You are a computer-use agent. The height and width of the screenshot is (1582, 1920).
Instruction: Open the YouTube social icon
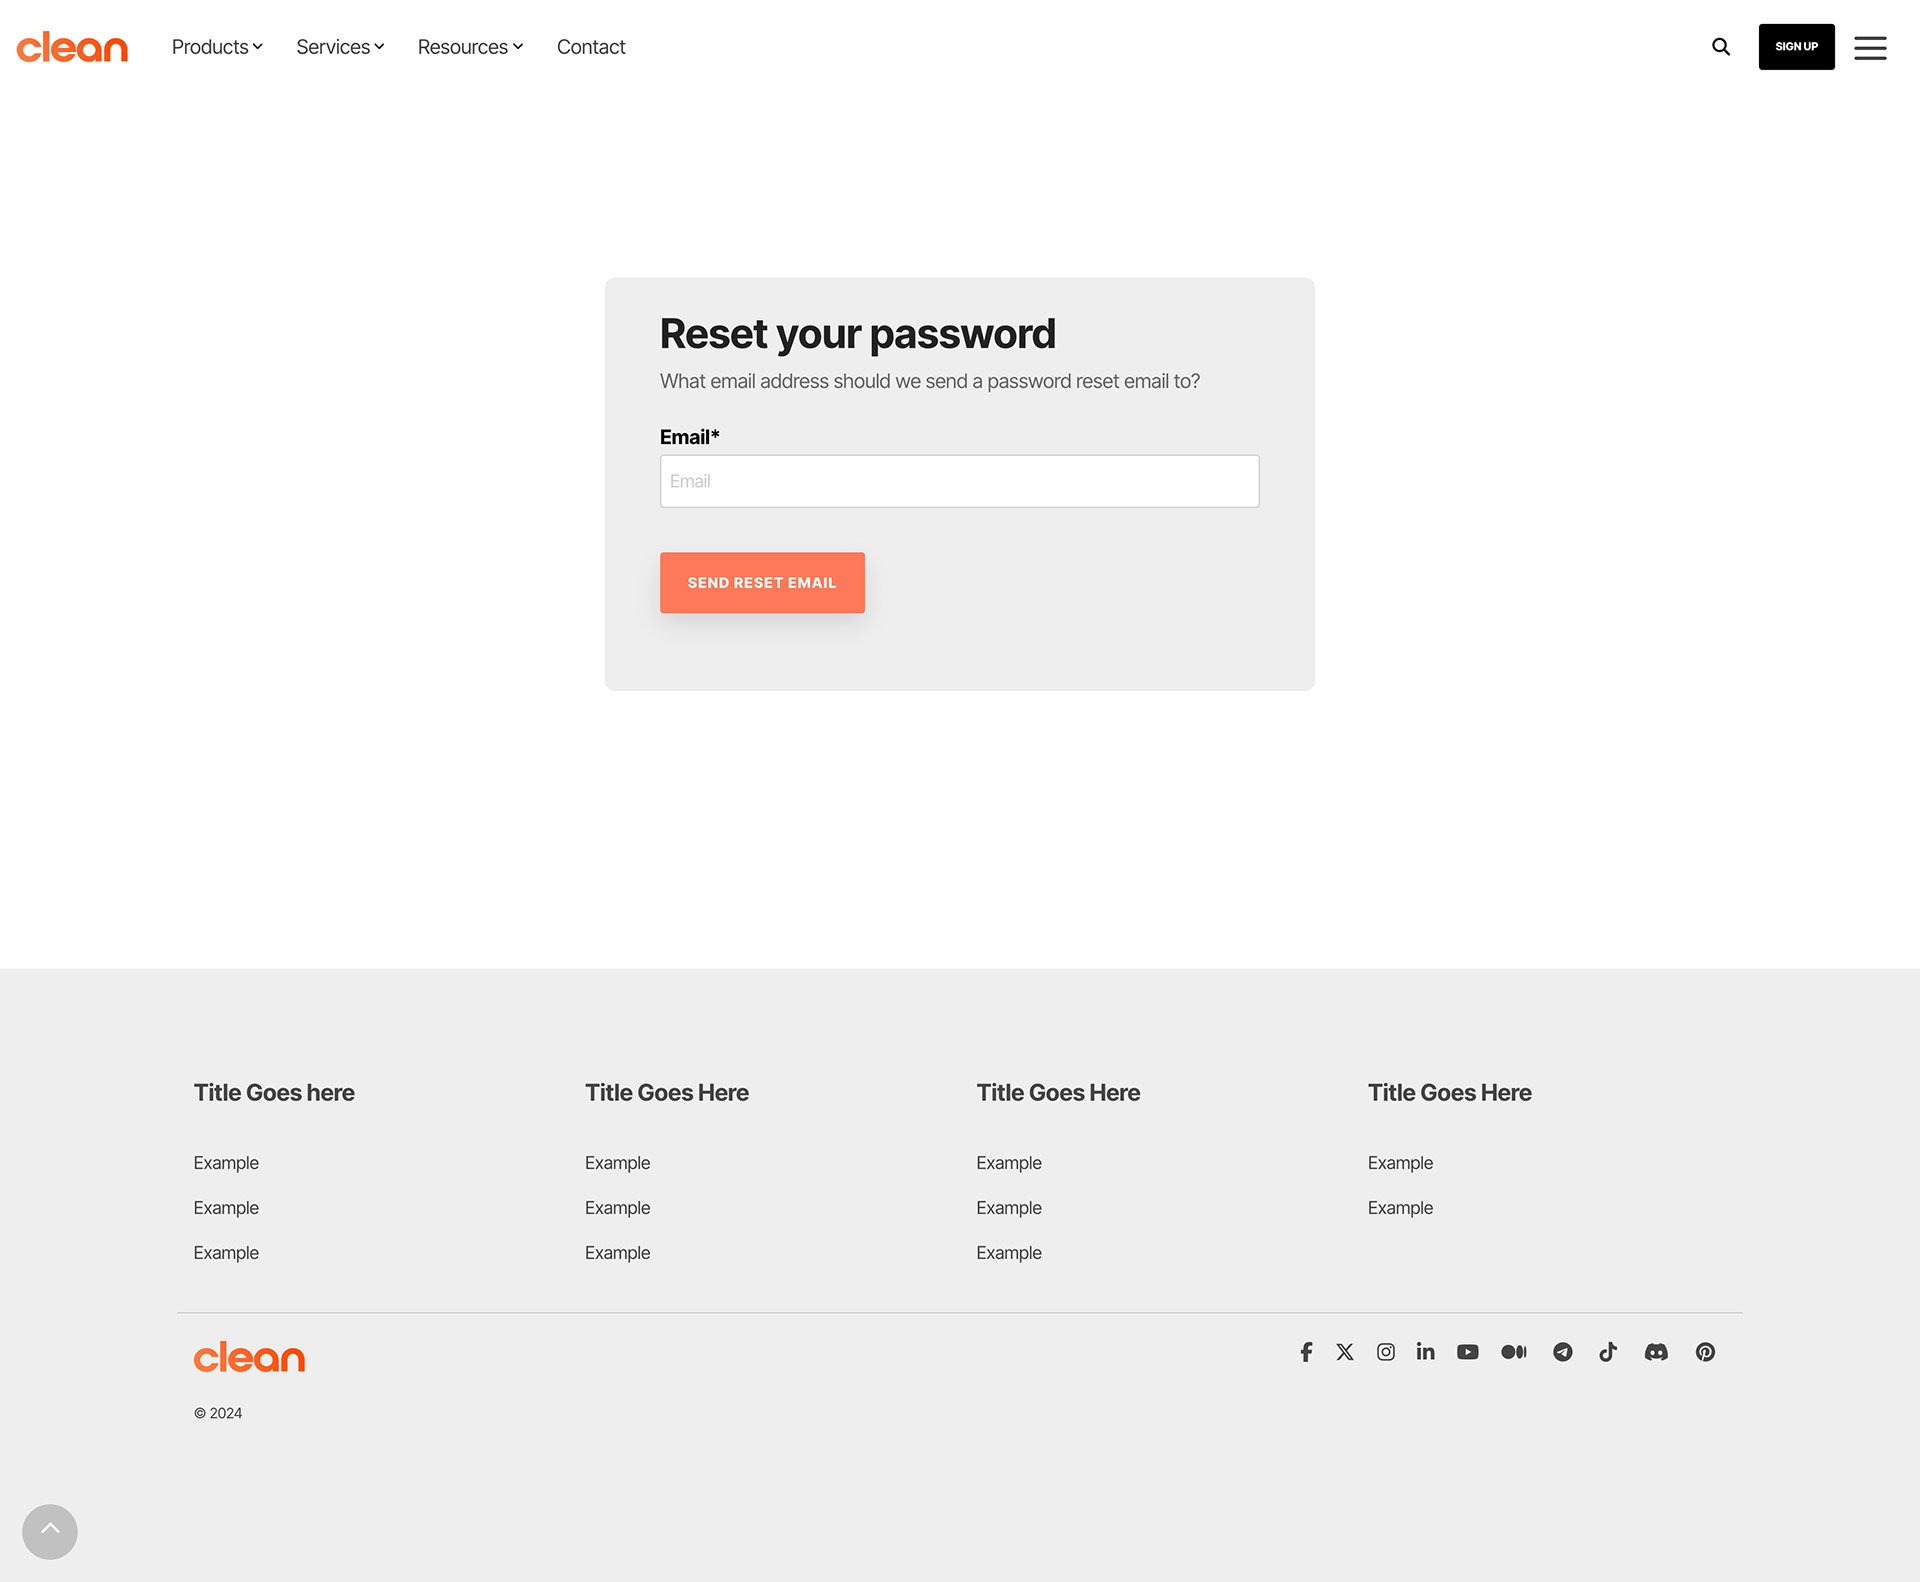pyautogui.click(x=1468, y=1352)
